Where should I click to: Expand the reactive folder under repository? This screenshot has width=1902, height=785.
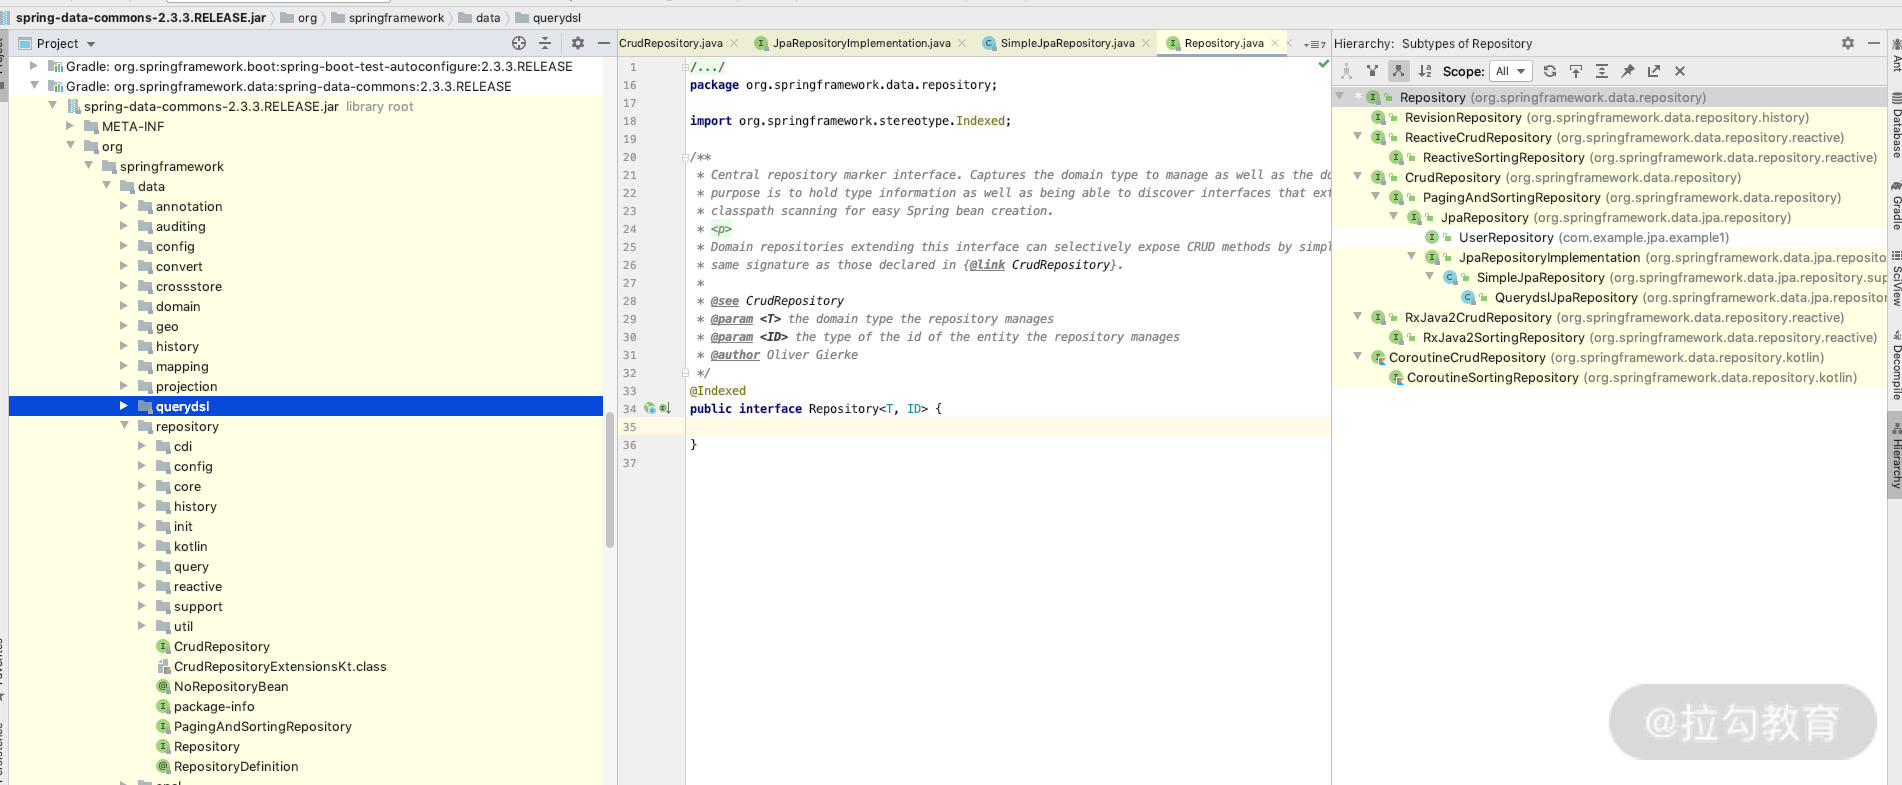[x=142, y=586]
